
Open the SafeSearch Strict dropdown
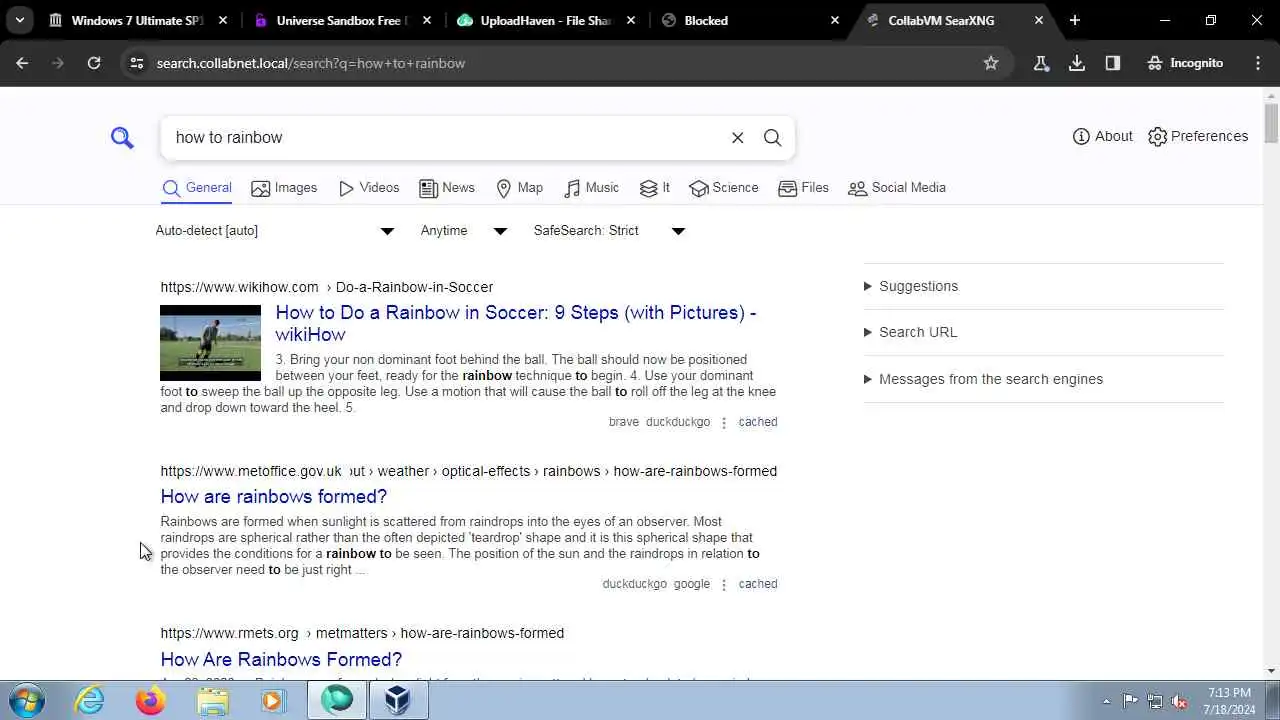point(609,231)
